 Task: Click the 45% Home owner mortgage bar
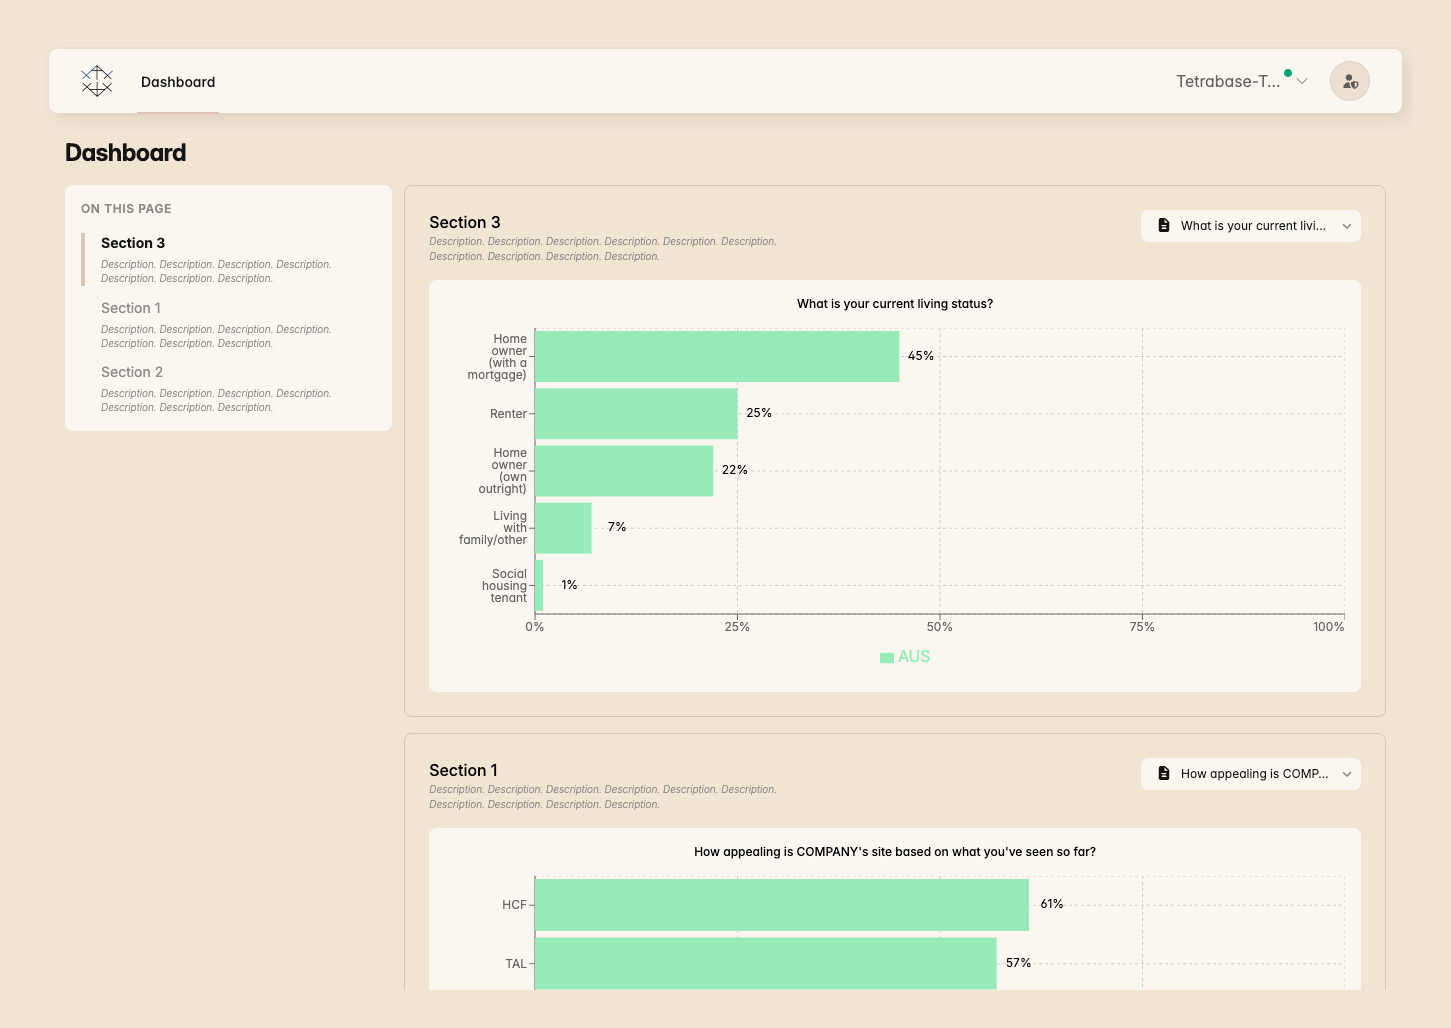(x=717, y=357)
